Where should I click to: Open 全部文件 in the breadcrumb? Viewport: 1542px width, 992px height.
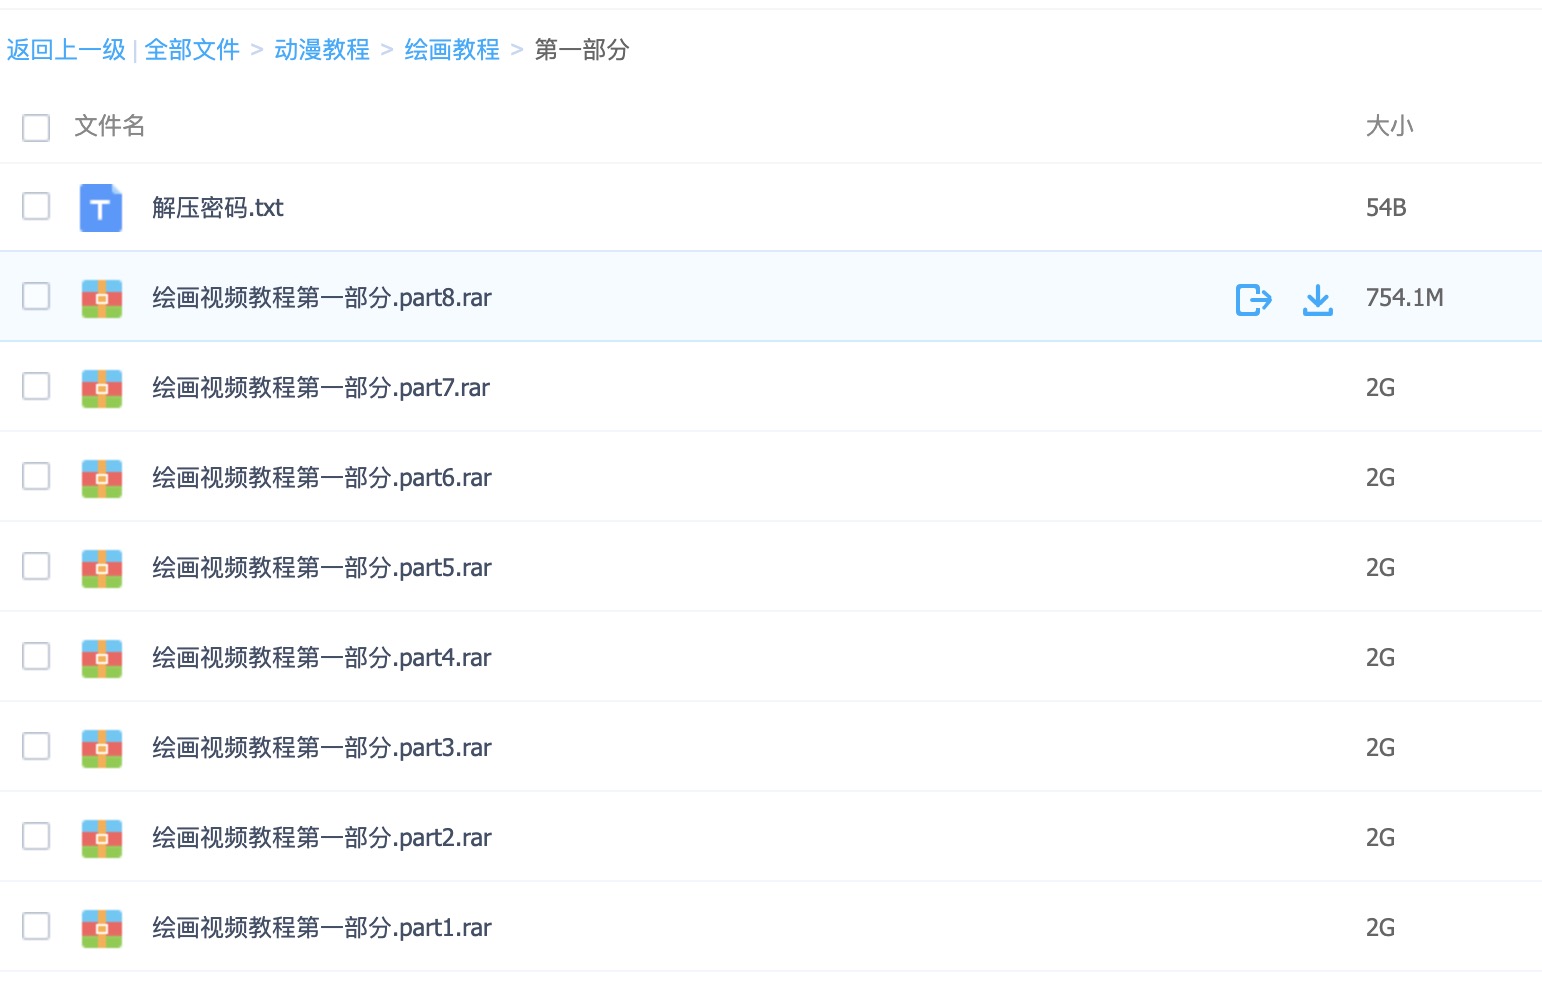click(192, 49)
